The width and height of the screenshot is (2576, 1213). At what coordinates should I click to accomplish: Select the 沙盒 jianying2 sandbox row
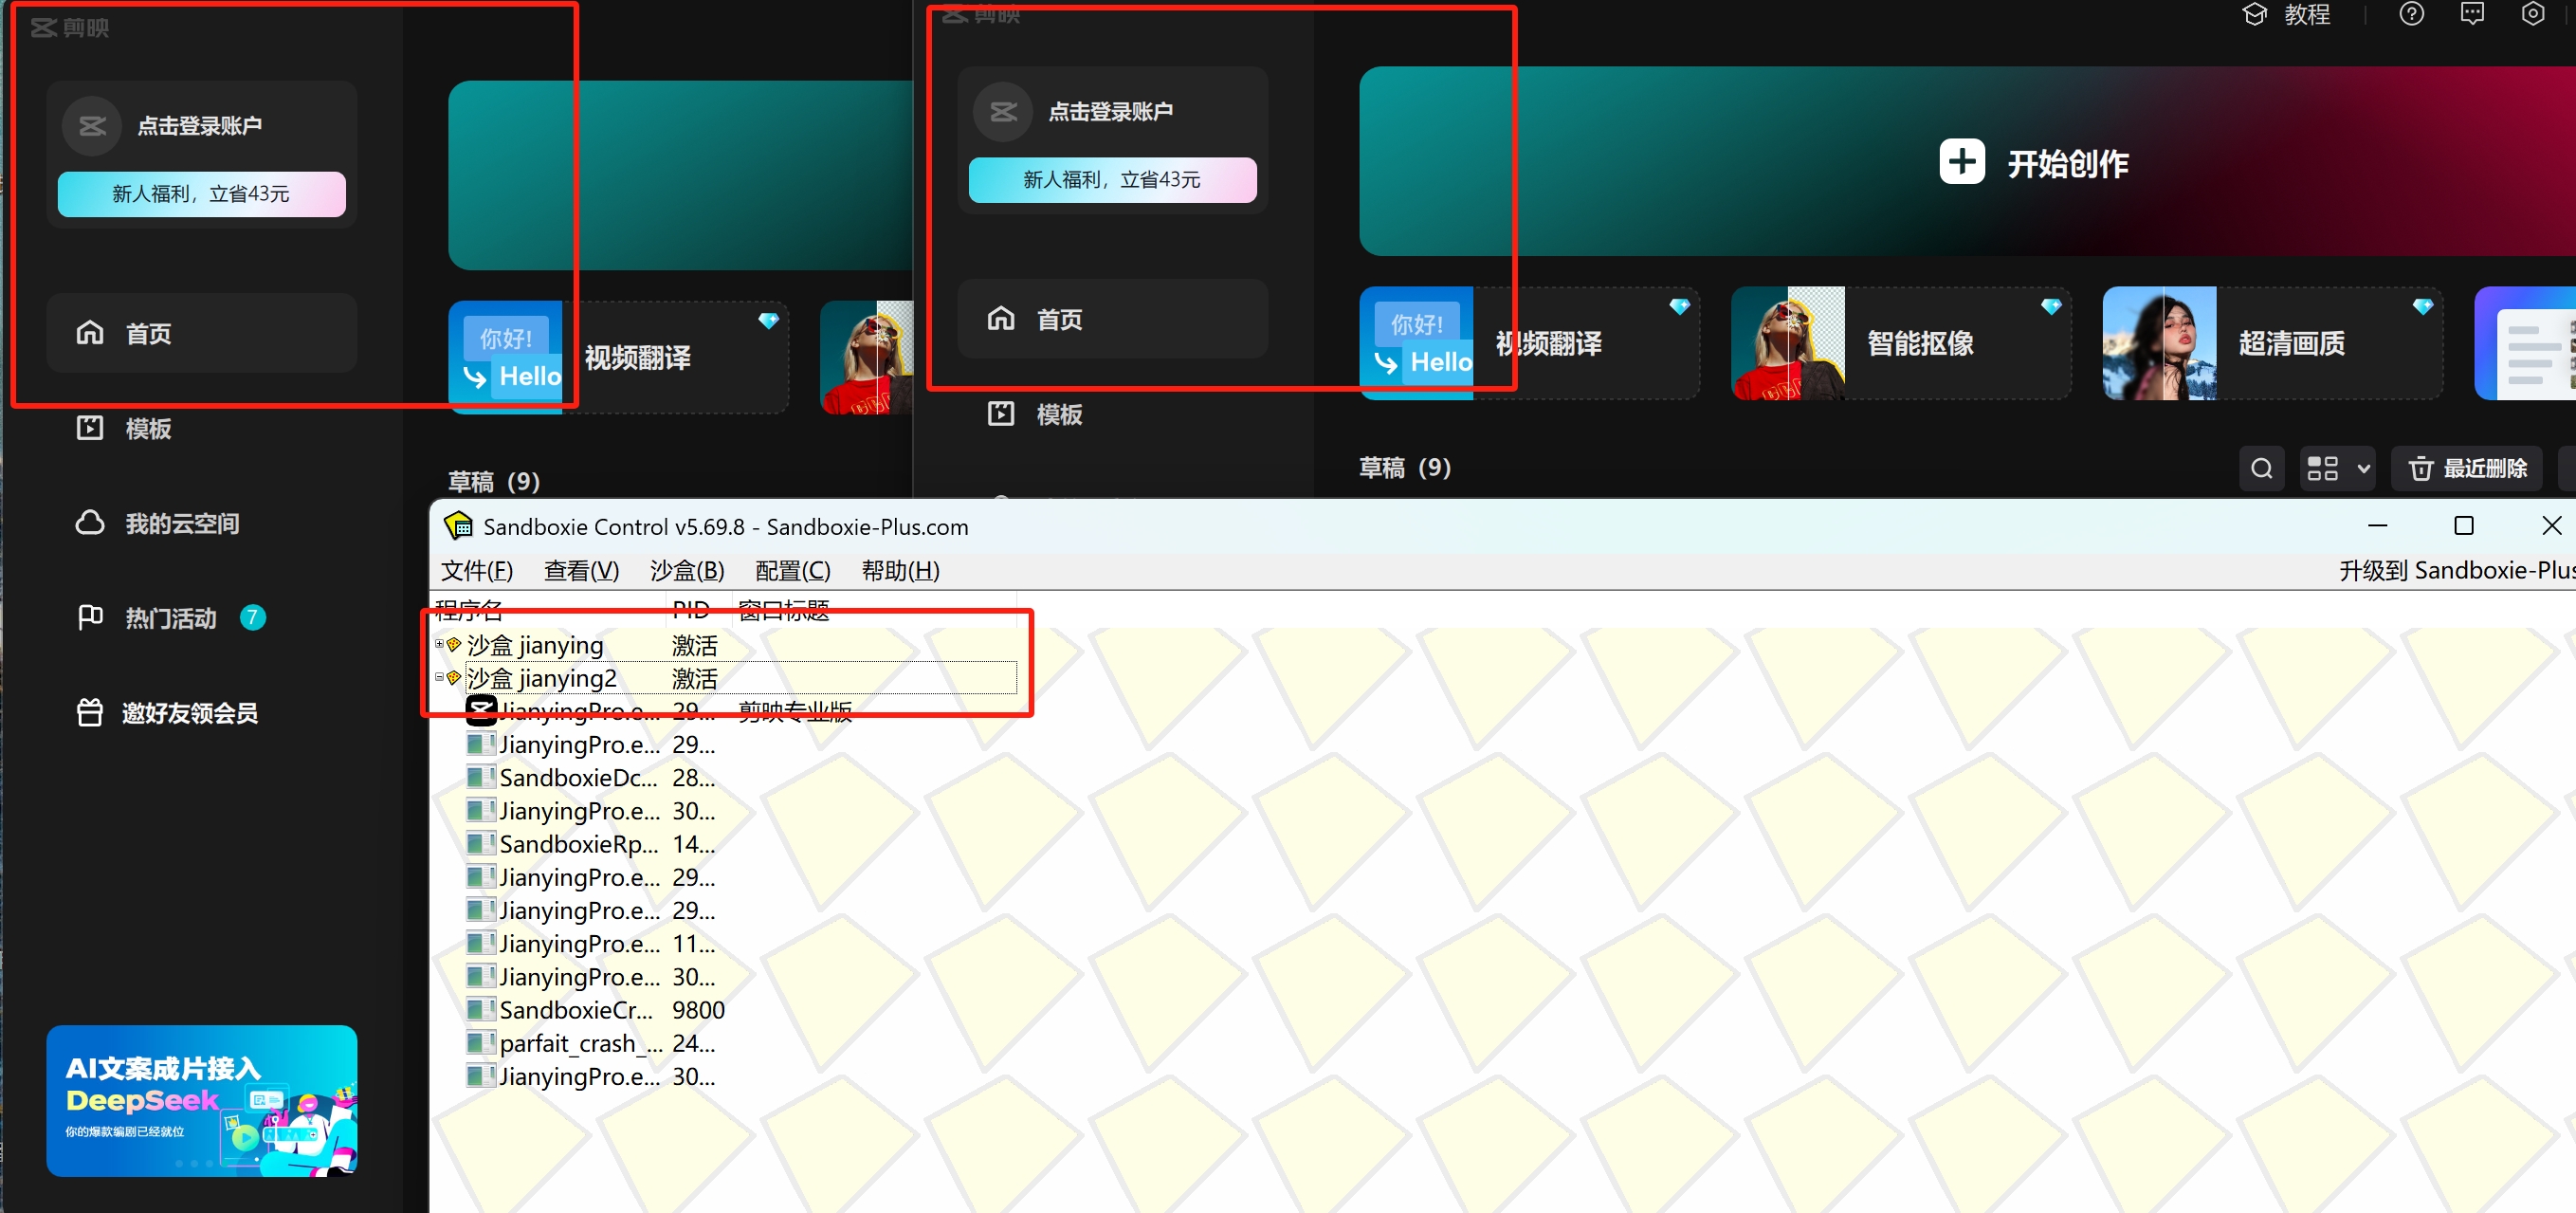click(x=742, y=678)
